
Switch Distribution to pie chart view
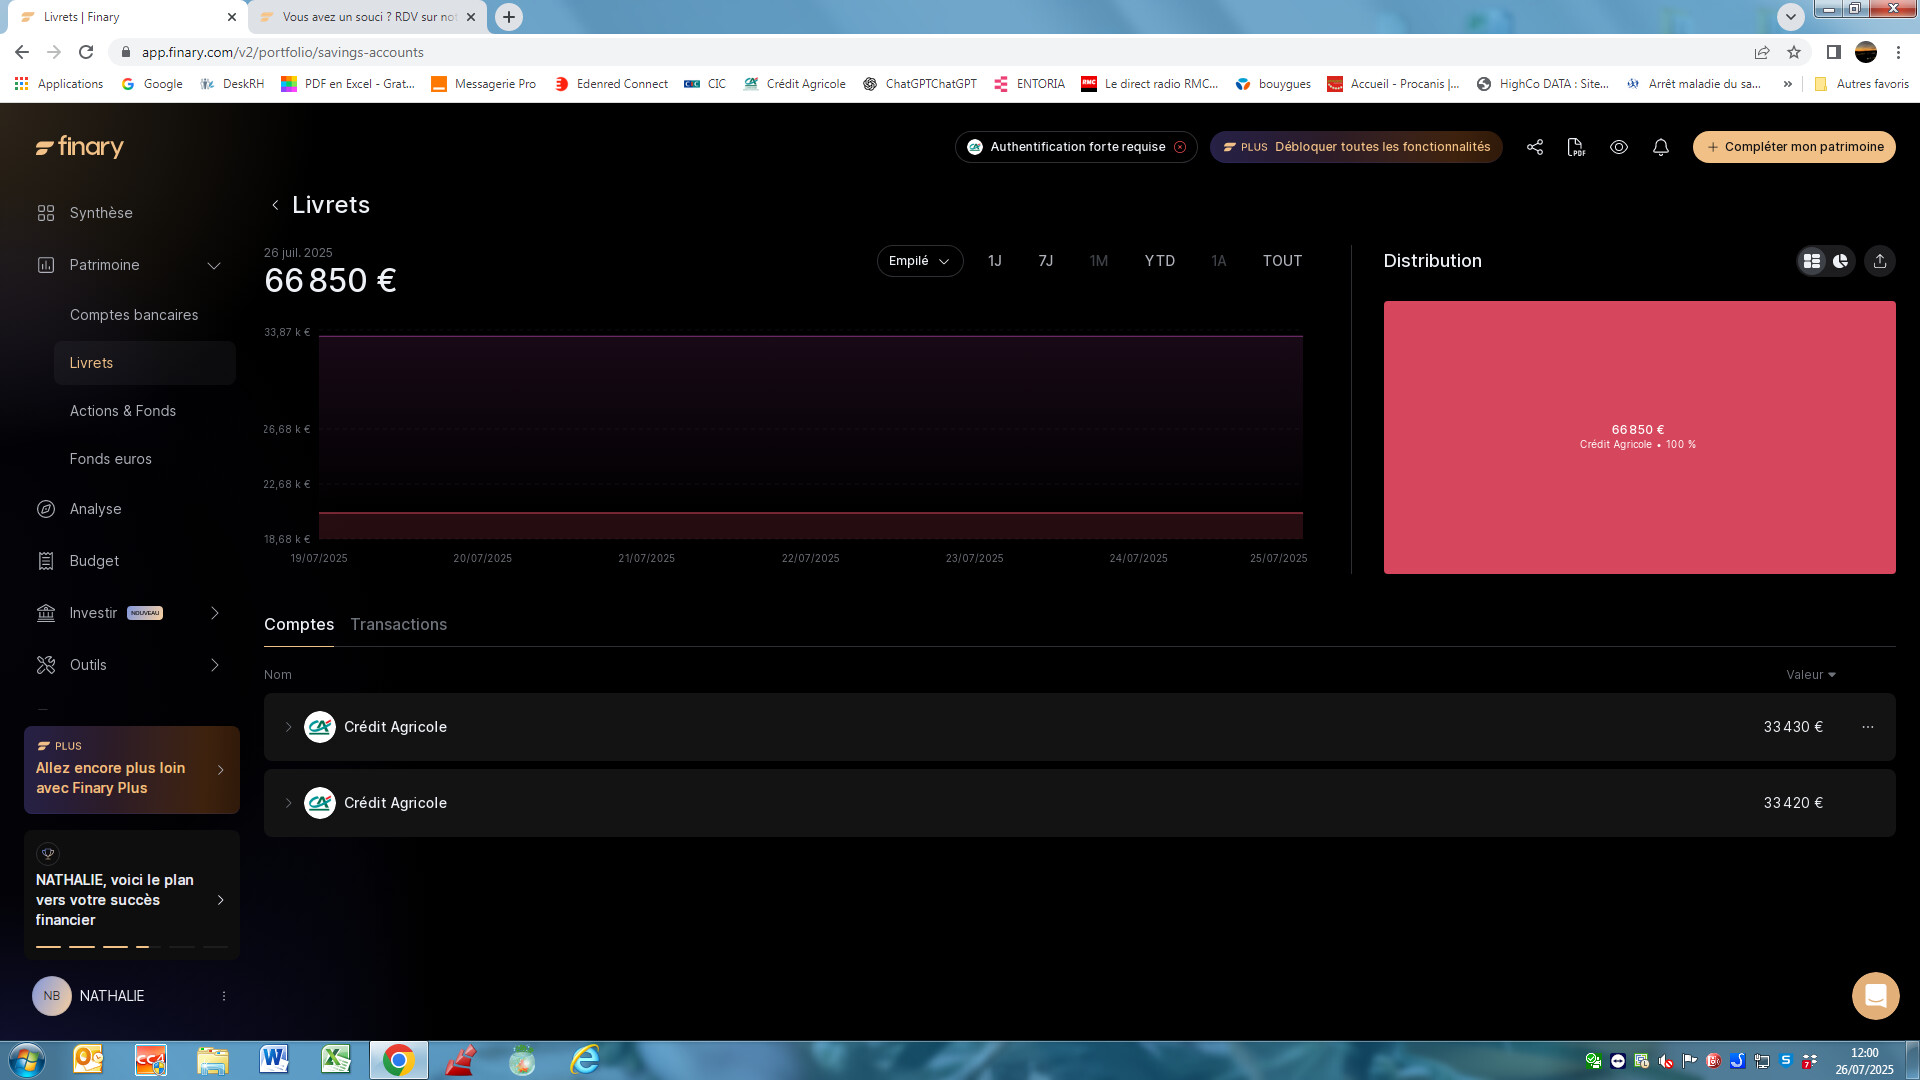tap(1840, 261)
